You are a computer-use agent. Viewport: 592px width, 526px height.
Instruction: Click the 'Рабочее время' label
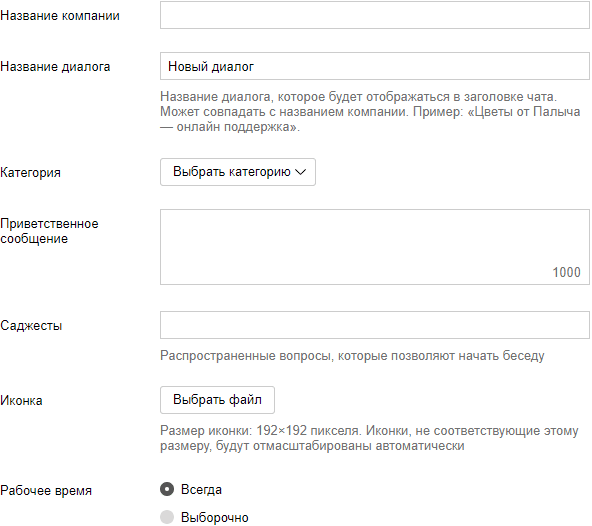point(46,491)
